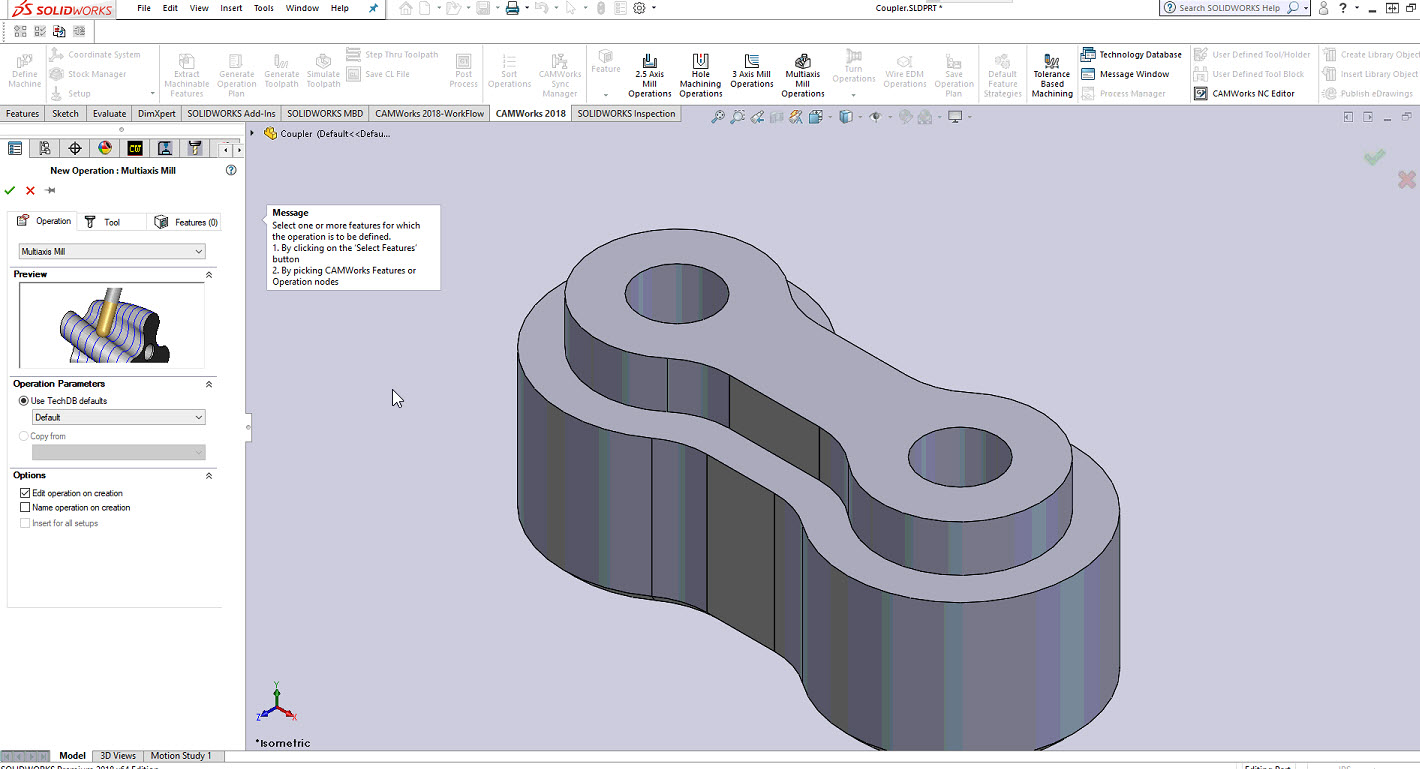The image size is (1420, 769).
Task: Open the Multiaxis Mill operation type dropdown
Action: click(112, 252)
